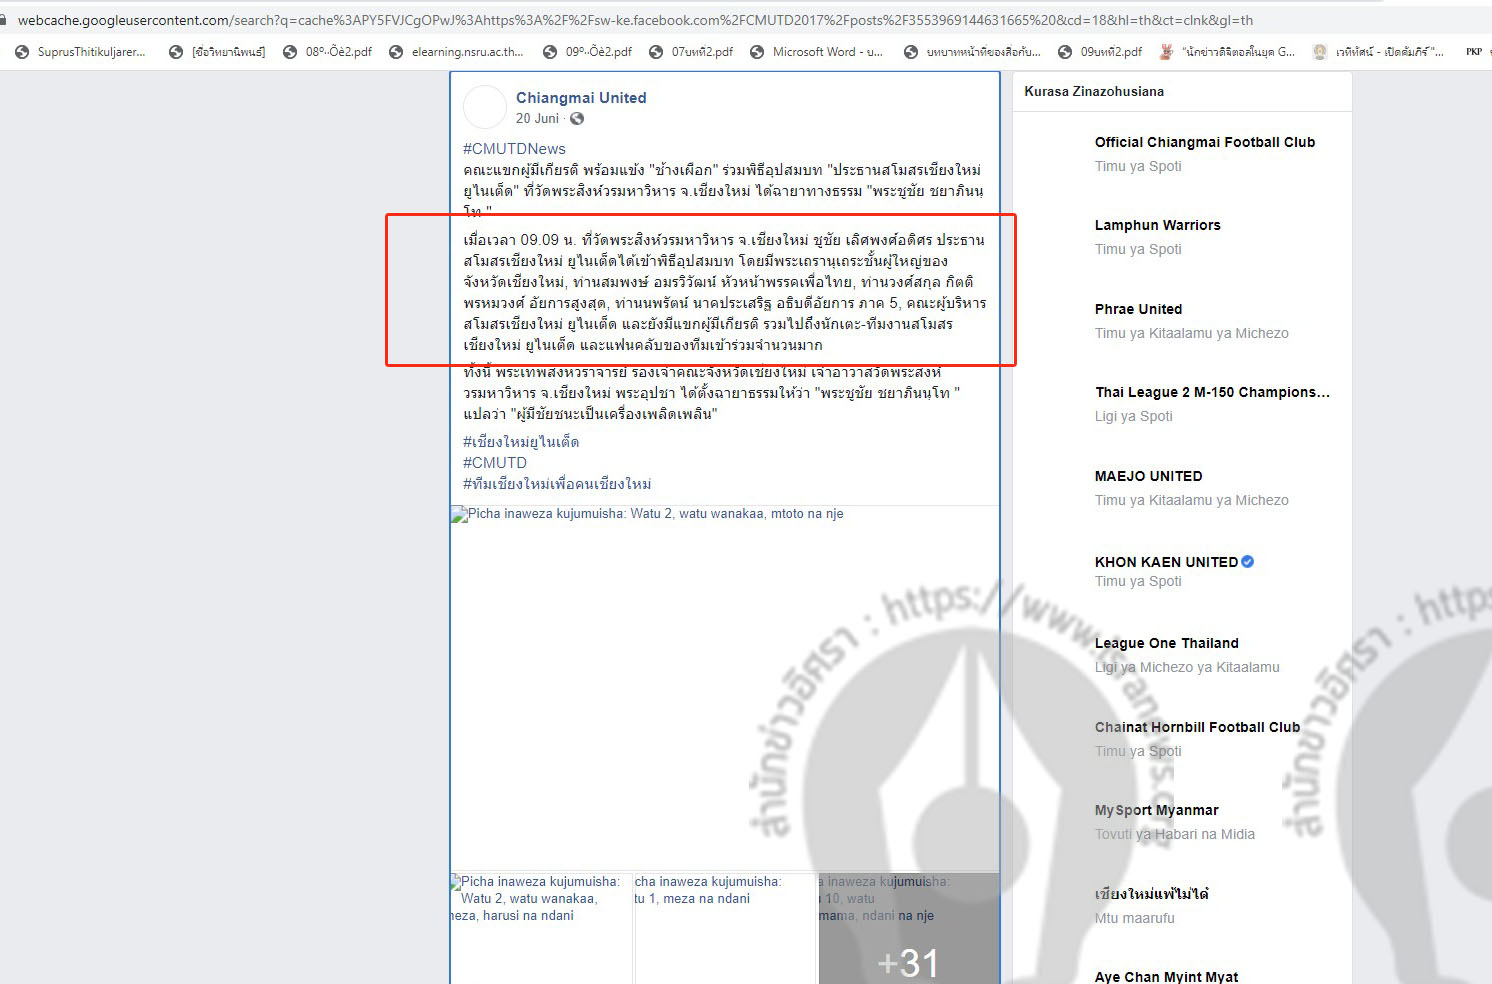The height and width of the screenshot is (984, 1492).
Task: Click the globe icon of SuprusThitikuljarer bookmark
Action: tap(22, 52)
